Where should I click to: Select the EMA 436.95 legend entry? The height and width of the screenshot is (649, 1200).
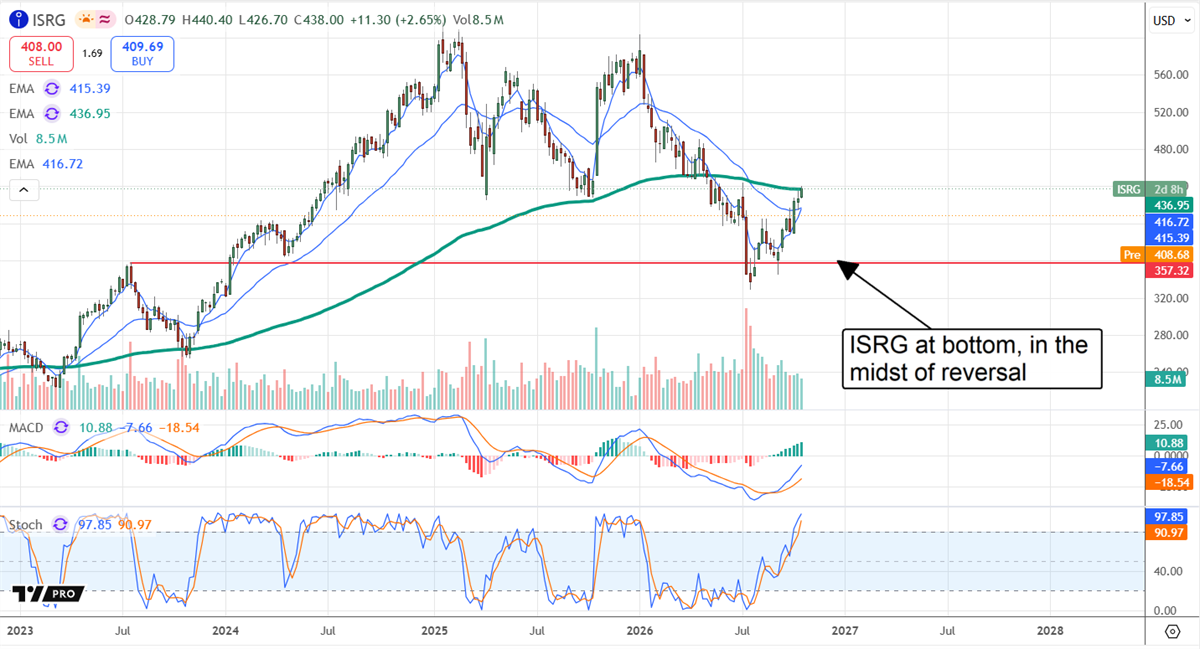60,113
